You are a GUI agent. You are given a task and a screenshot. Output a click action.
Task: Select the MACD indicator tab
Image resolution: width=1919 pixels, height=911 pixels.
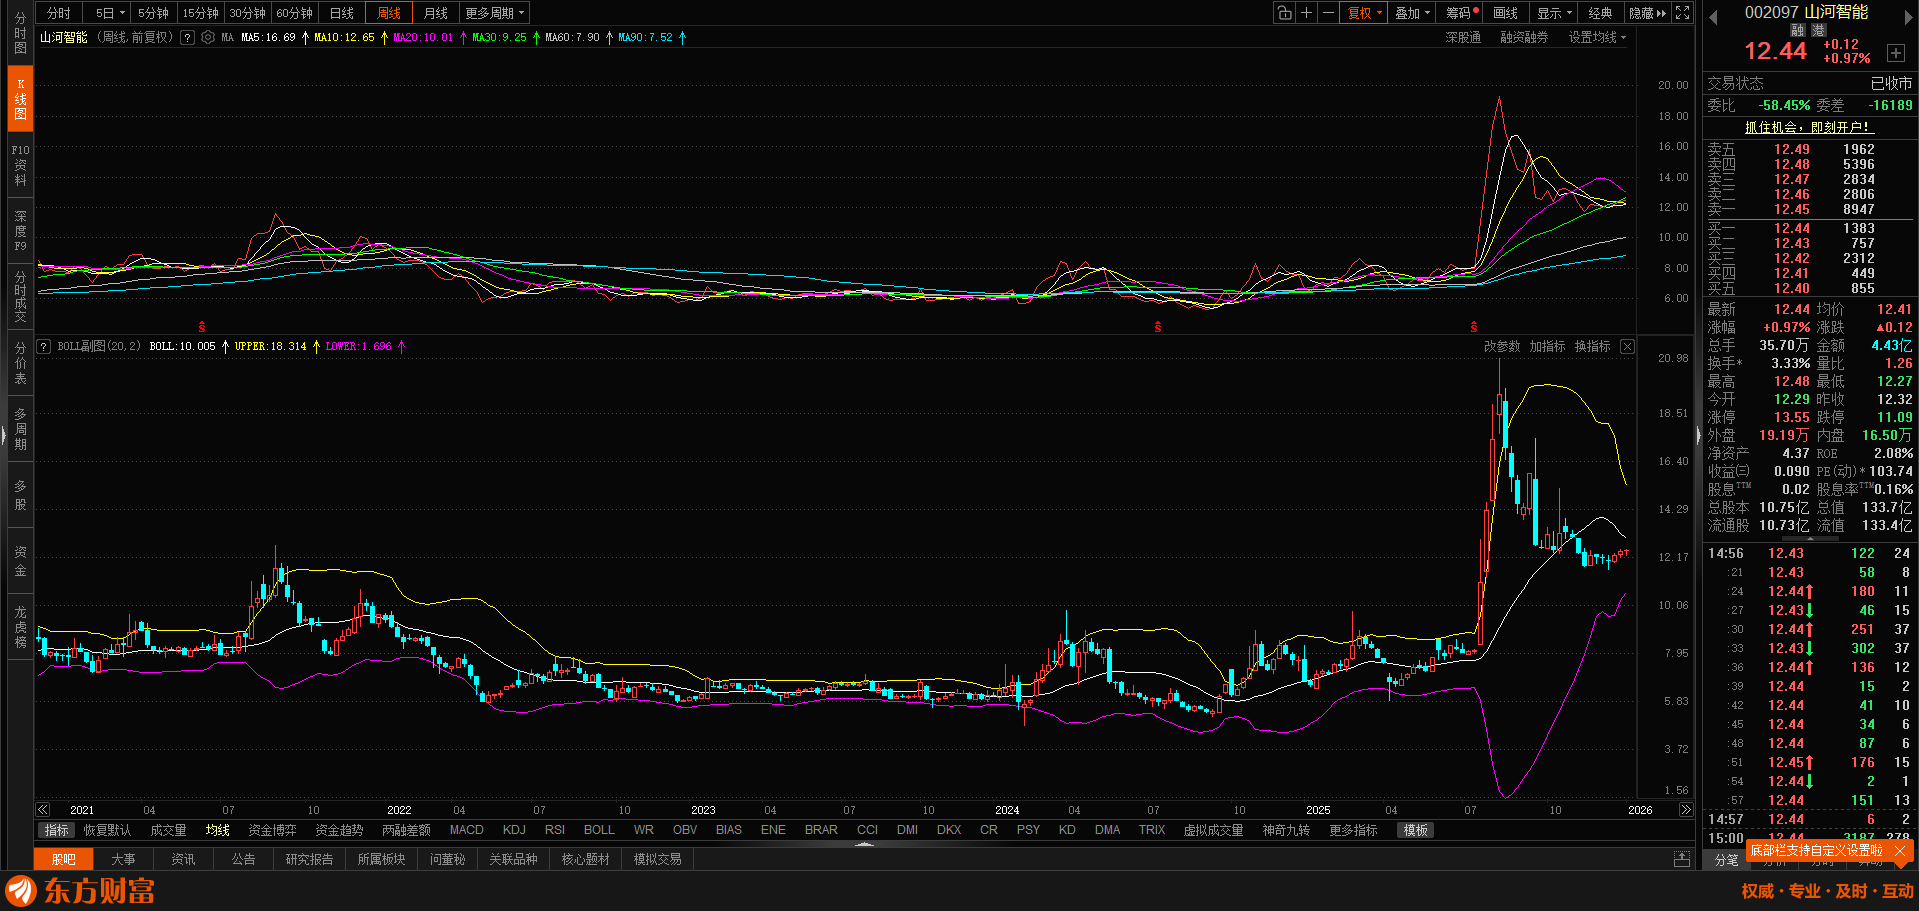pos(466,830)
